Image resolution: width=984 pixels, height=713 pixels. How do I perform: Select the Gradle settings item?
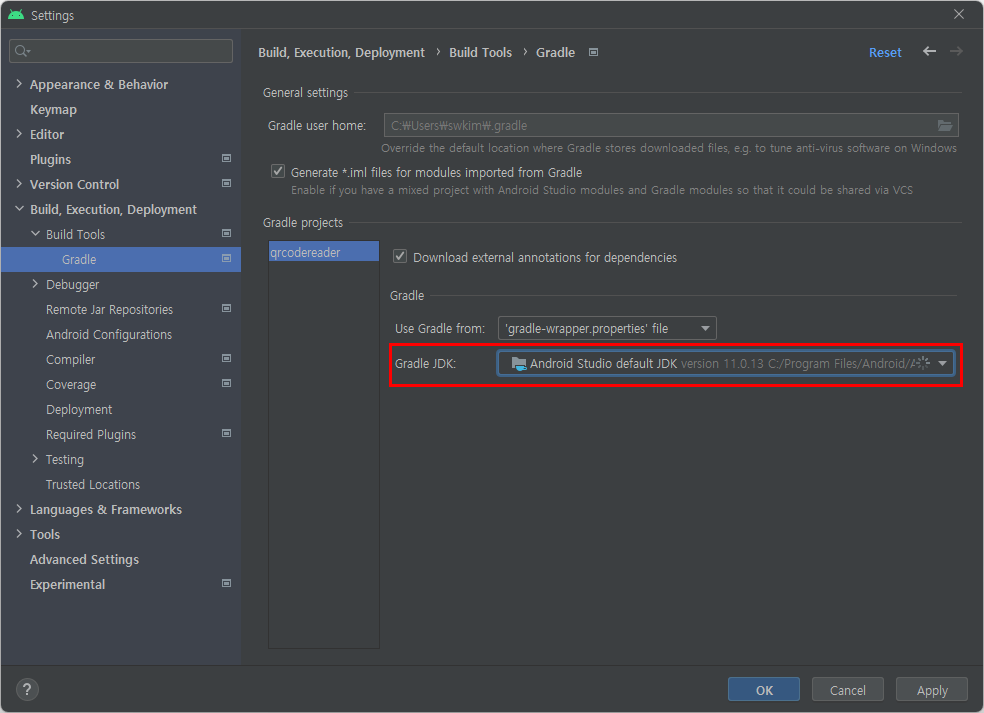(x=121, y=259)
